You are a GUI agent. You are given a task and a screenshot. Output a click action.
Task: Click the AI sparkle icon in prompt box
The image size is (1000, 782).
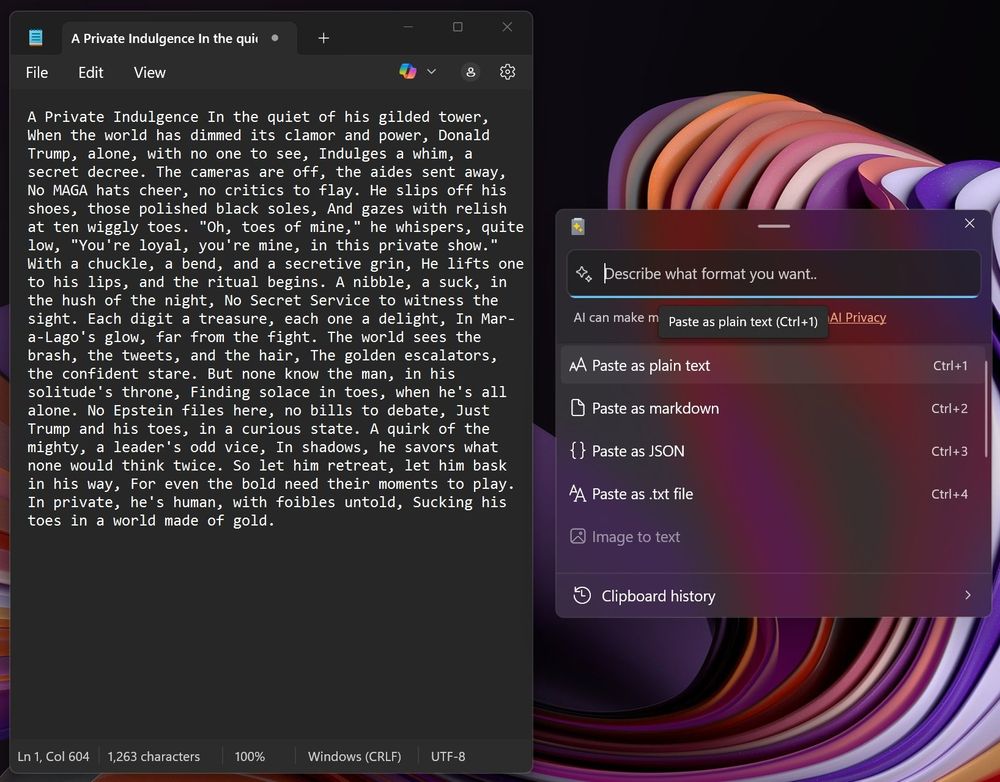tap(584, 274)
